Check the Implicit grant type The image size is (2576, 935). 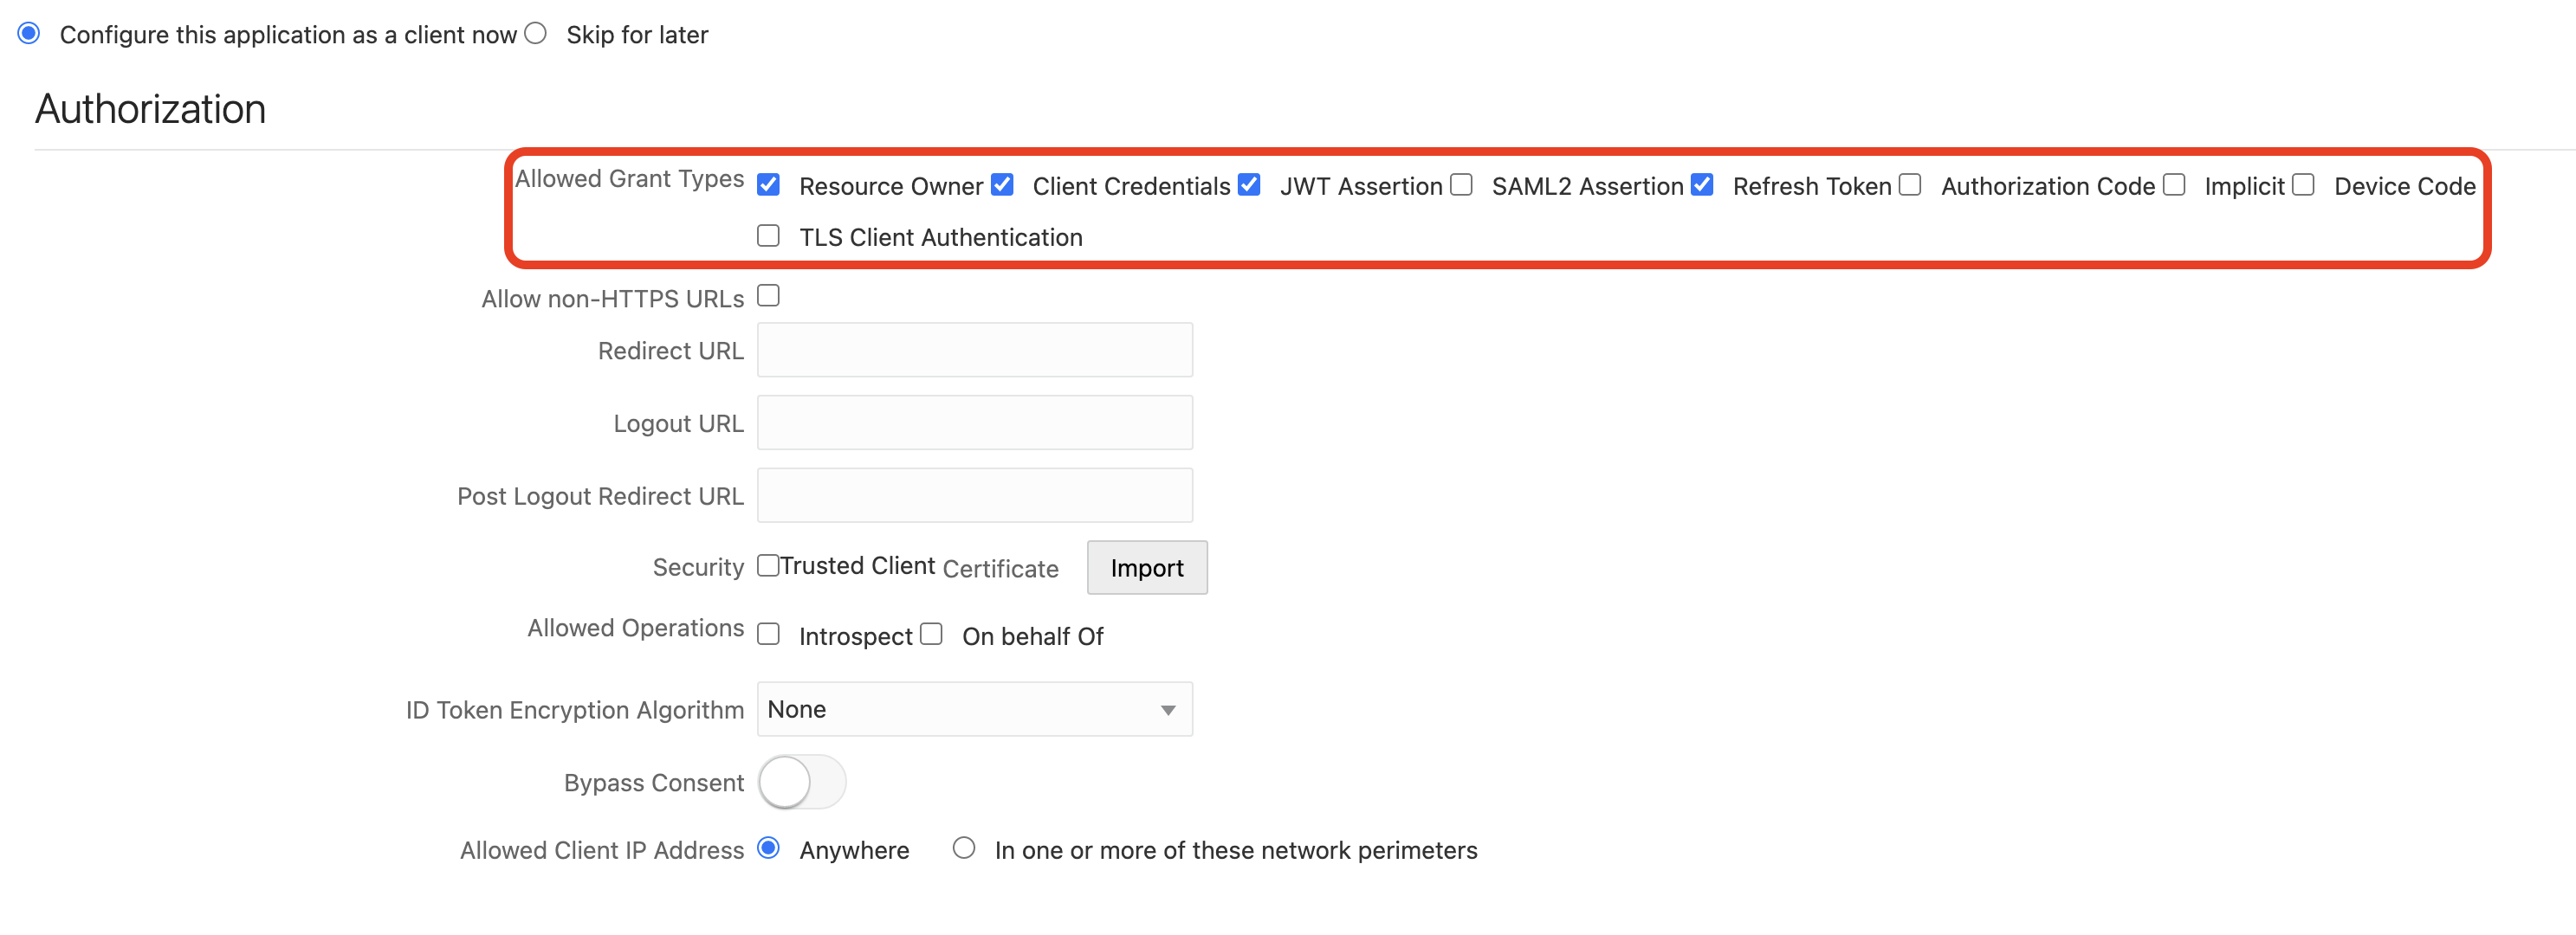(x=2174, y=185)
